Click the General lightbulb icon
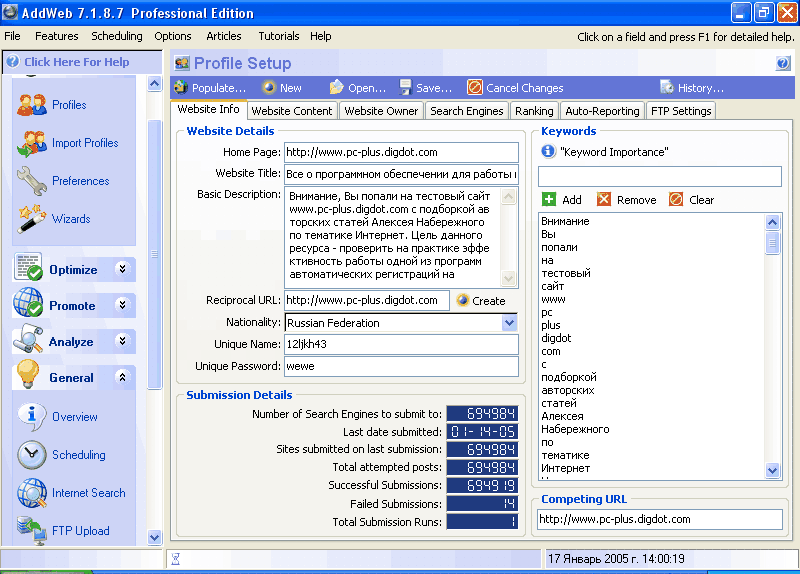This screenshot has width=800, height=574. tap(28, 374)
